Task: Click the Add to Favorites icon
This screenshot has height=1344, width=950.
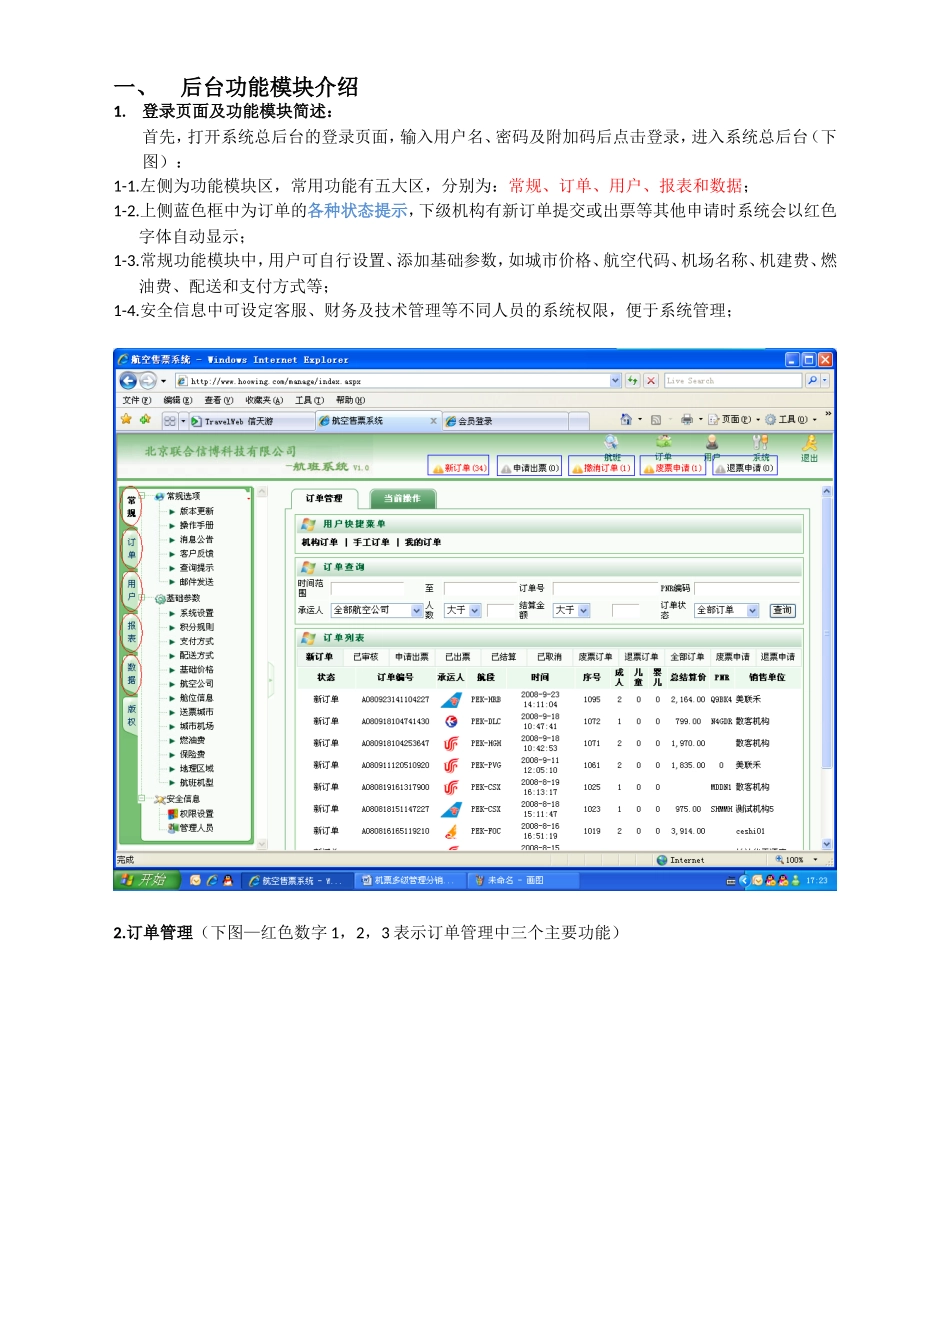Action: click(145, 420)
